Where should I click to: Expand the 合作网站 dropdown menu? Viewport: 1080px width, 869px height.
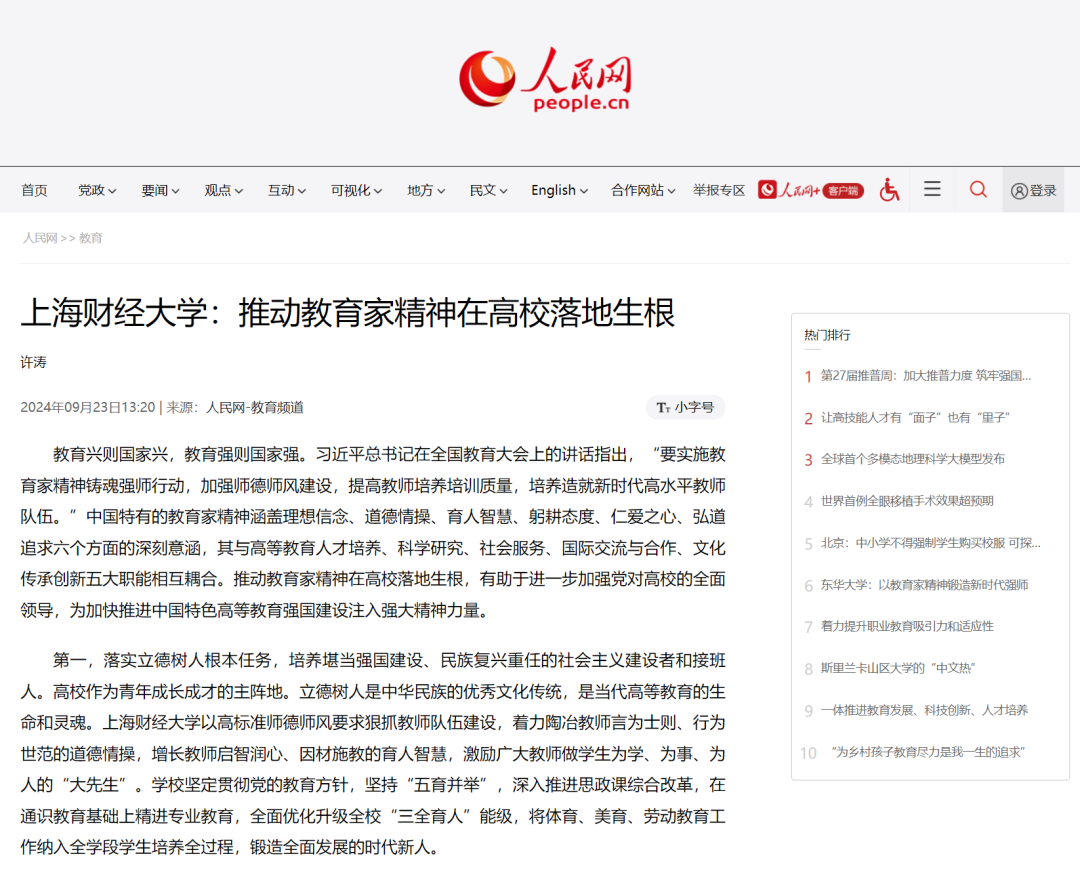pyautogui.click(x=643, y=190)
